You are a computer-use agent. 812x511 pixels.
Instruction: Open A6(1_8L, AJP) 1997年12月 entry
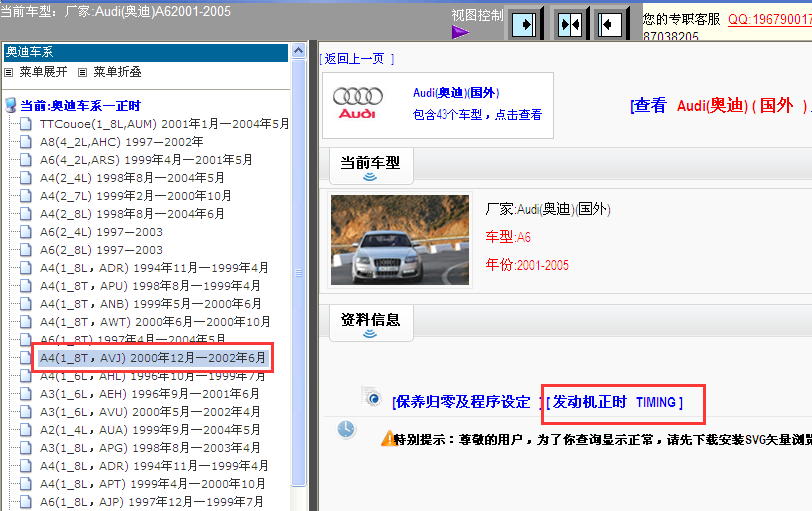(x=151, y=501)
